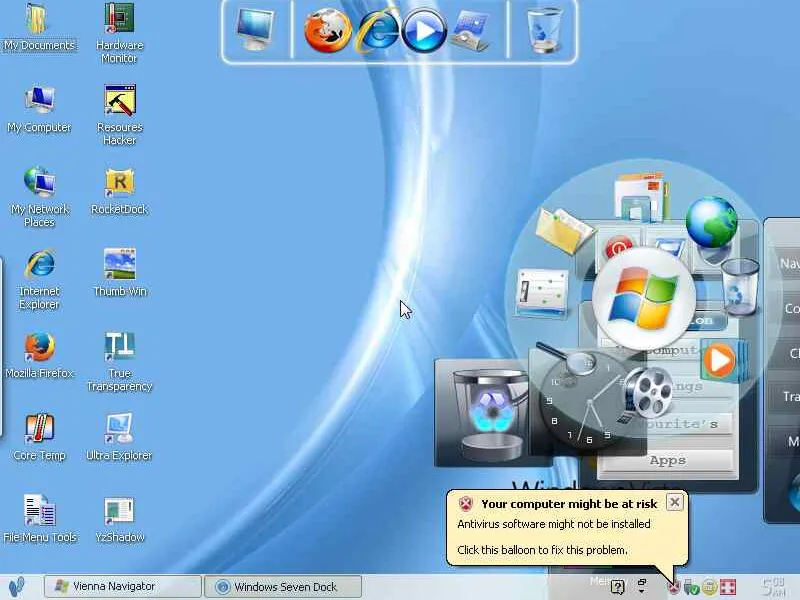Close the security warning balloon
The width and height of the screenshot is (800, 600).
click(x=674, y=503)
